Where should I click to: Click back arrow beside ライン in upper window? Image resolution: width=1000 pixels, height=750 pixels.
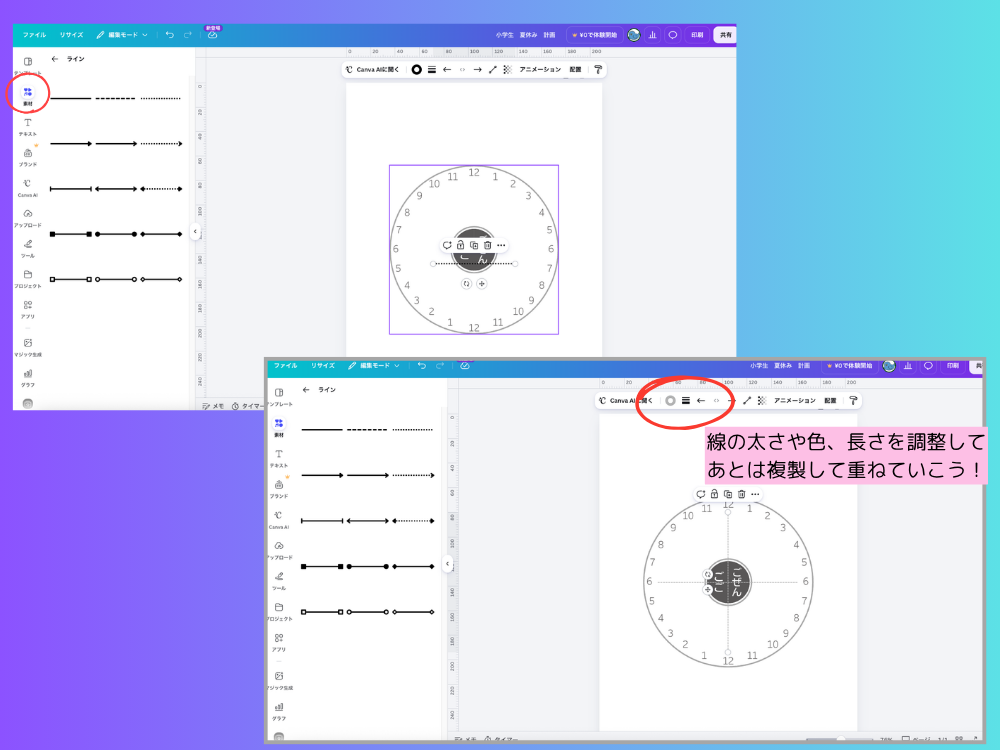tap(55, 59)
